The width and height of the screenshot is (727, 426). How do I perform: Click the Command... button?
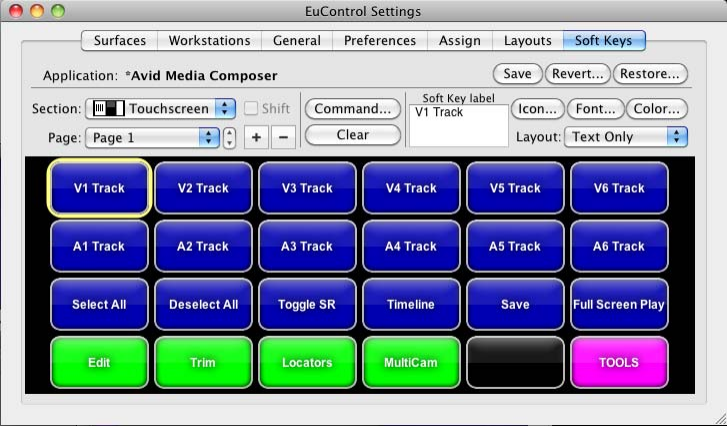(353, 108)
